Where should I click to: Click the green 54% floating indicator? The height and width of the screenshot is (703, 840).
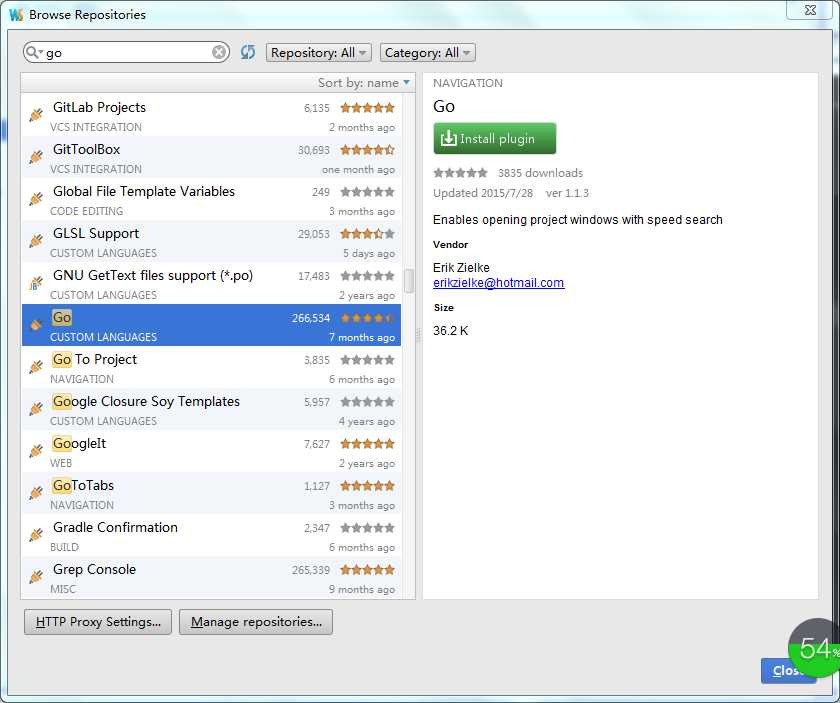(815, 649)
